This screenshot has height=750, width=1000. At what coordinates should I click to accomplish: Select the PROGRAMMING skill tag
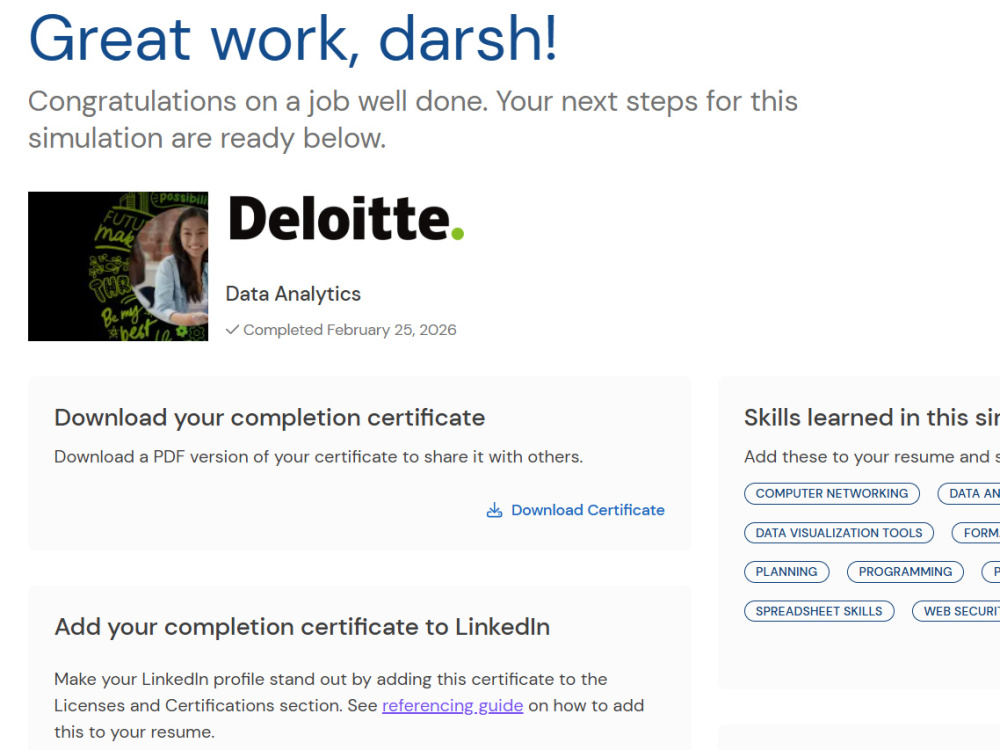click(x=905, y=571)
